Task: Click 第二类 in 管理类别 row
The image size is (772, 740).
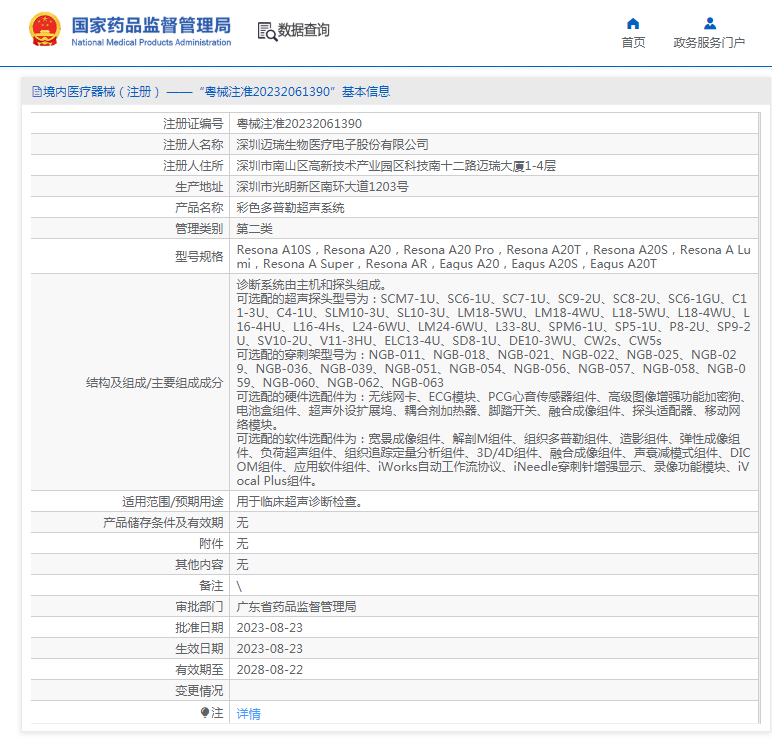Action: tap(254, 229)
